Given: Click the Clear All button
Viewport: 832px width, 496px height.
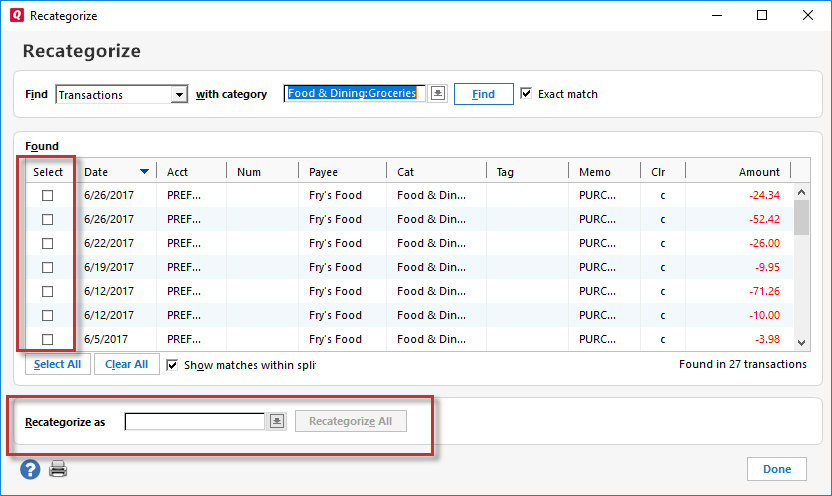Looking at the screenshot, I should 126,365.
